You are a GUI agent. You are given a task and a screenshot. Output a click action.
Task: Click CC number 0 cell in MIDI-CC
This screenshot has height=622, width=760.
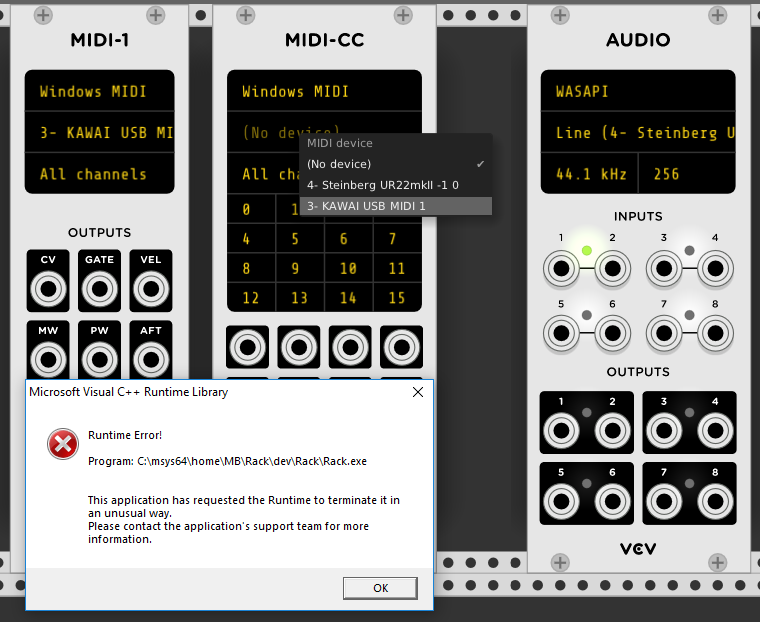(x=251, y=209)
